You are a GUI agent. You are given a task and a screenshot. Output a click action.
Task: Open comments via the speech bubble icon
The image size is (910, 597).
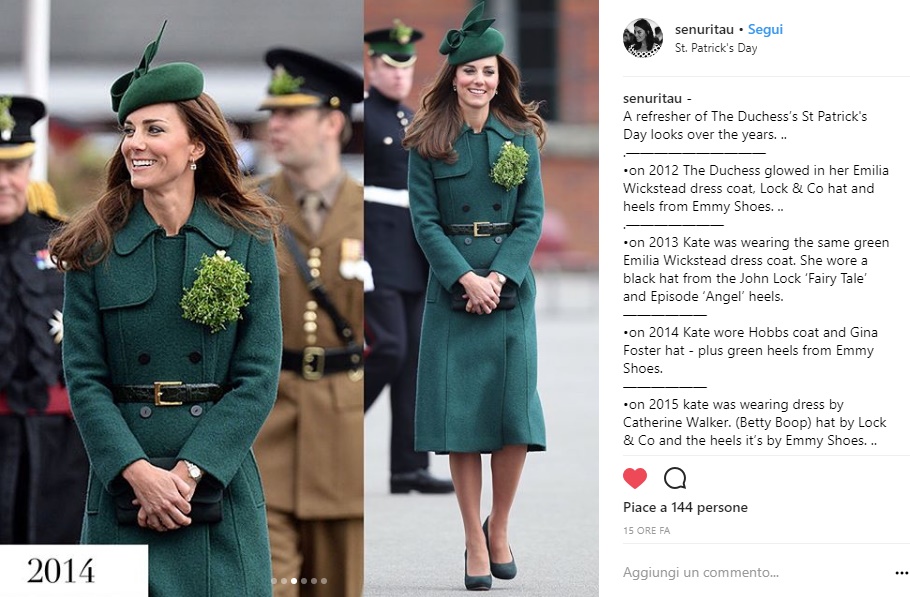pyautogui.click(x=675, y=478)
